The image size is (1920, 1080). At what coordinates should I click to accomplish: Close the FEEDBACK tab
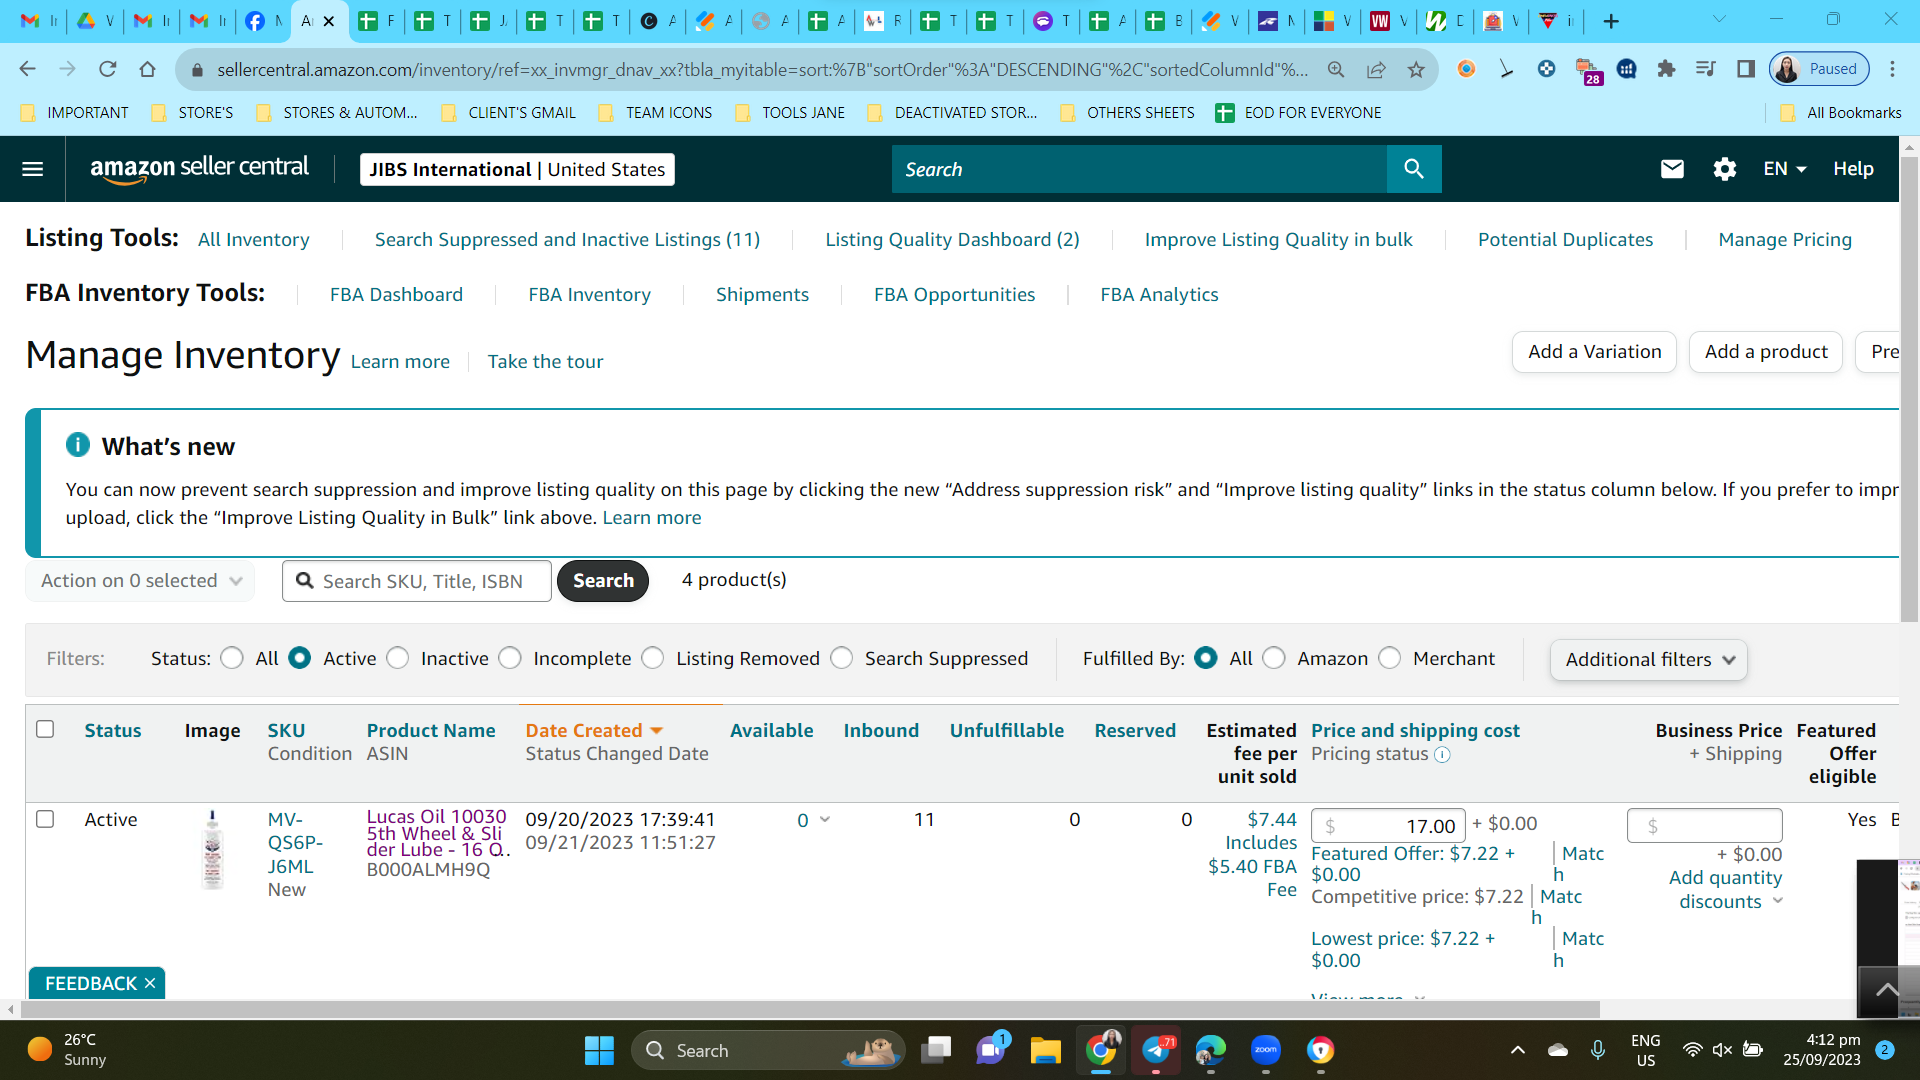150,983
